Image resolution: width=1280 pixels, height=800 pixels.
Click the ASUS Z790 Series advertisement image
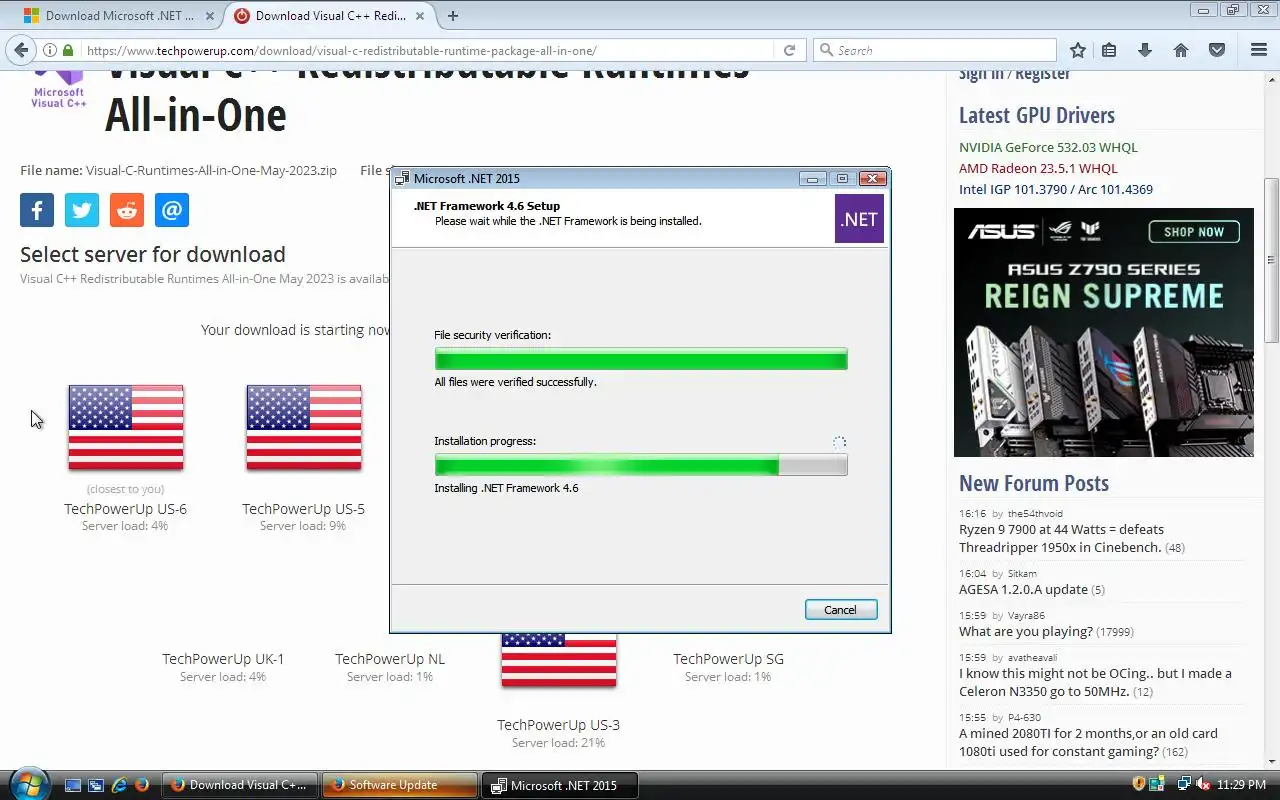[1104, 332]
